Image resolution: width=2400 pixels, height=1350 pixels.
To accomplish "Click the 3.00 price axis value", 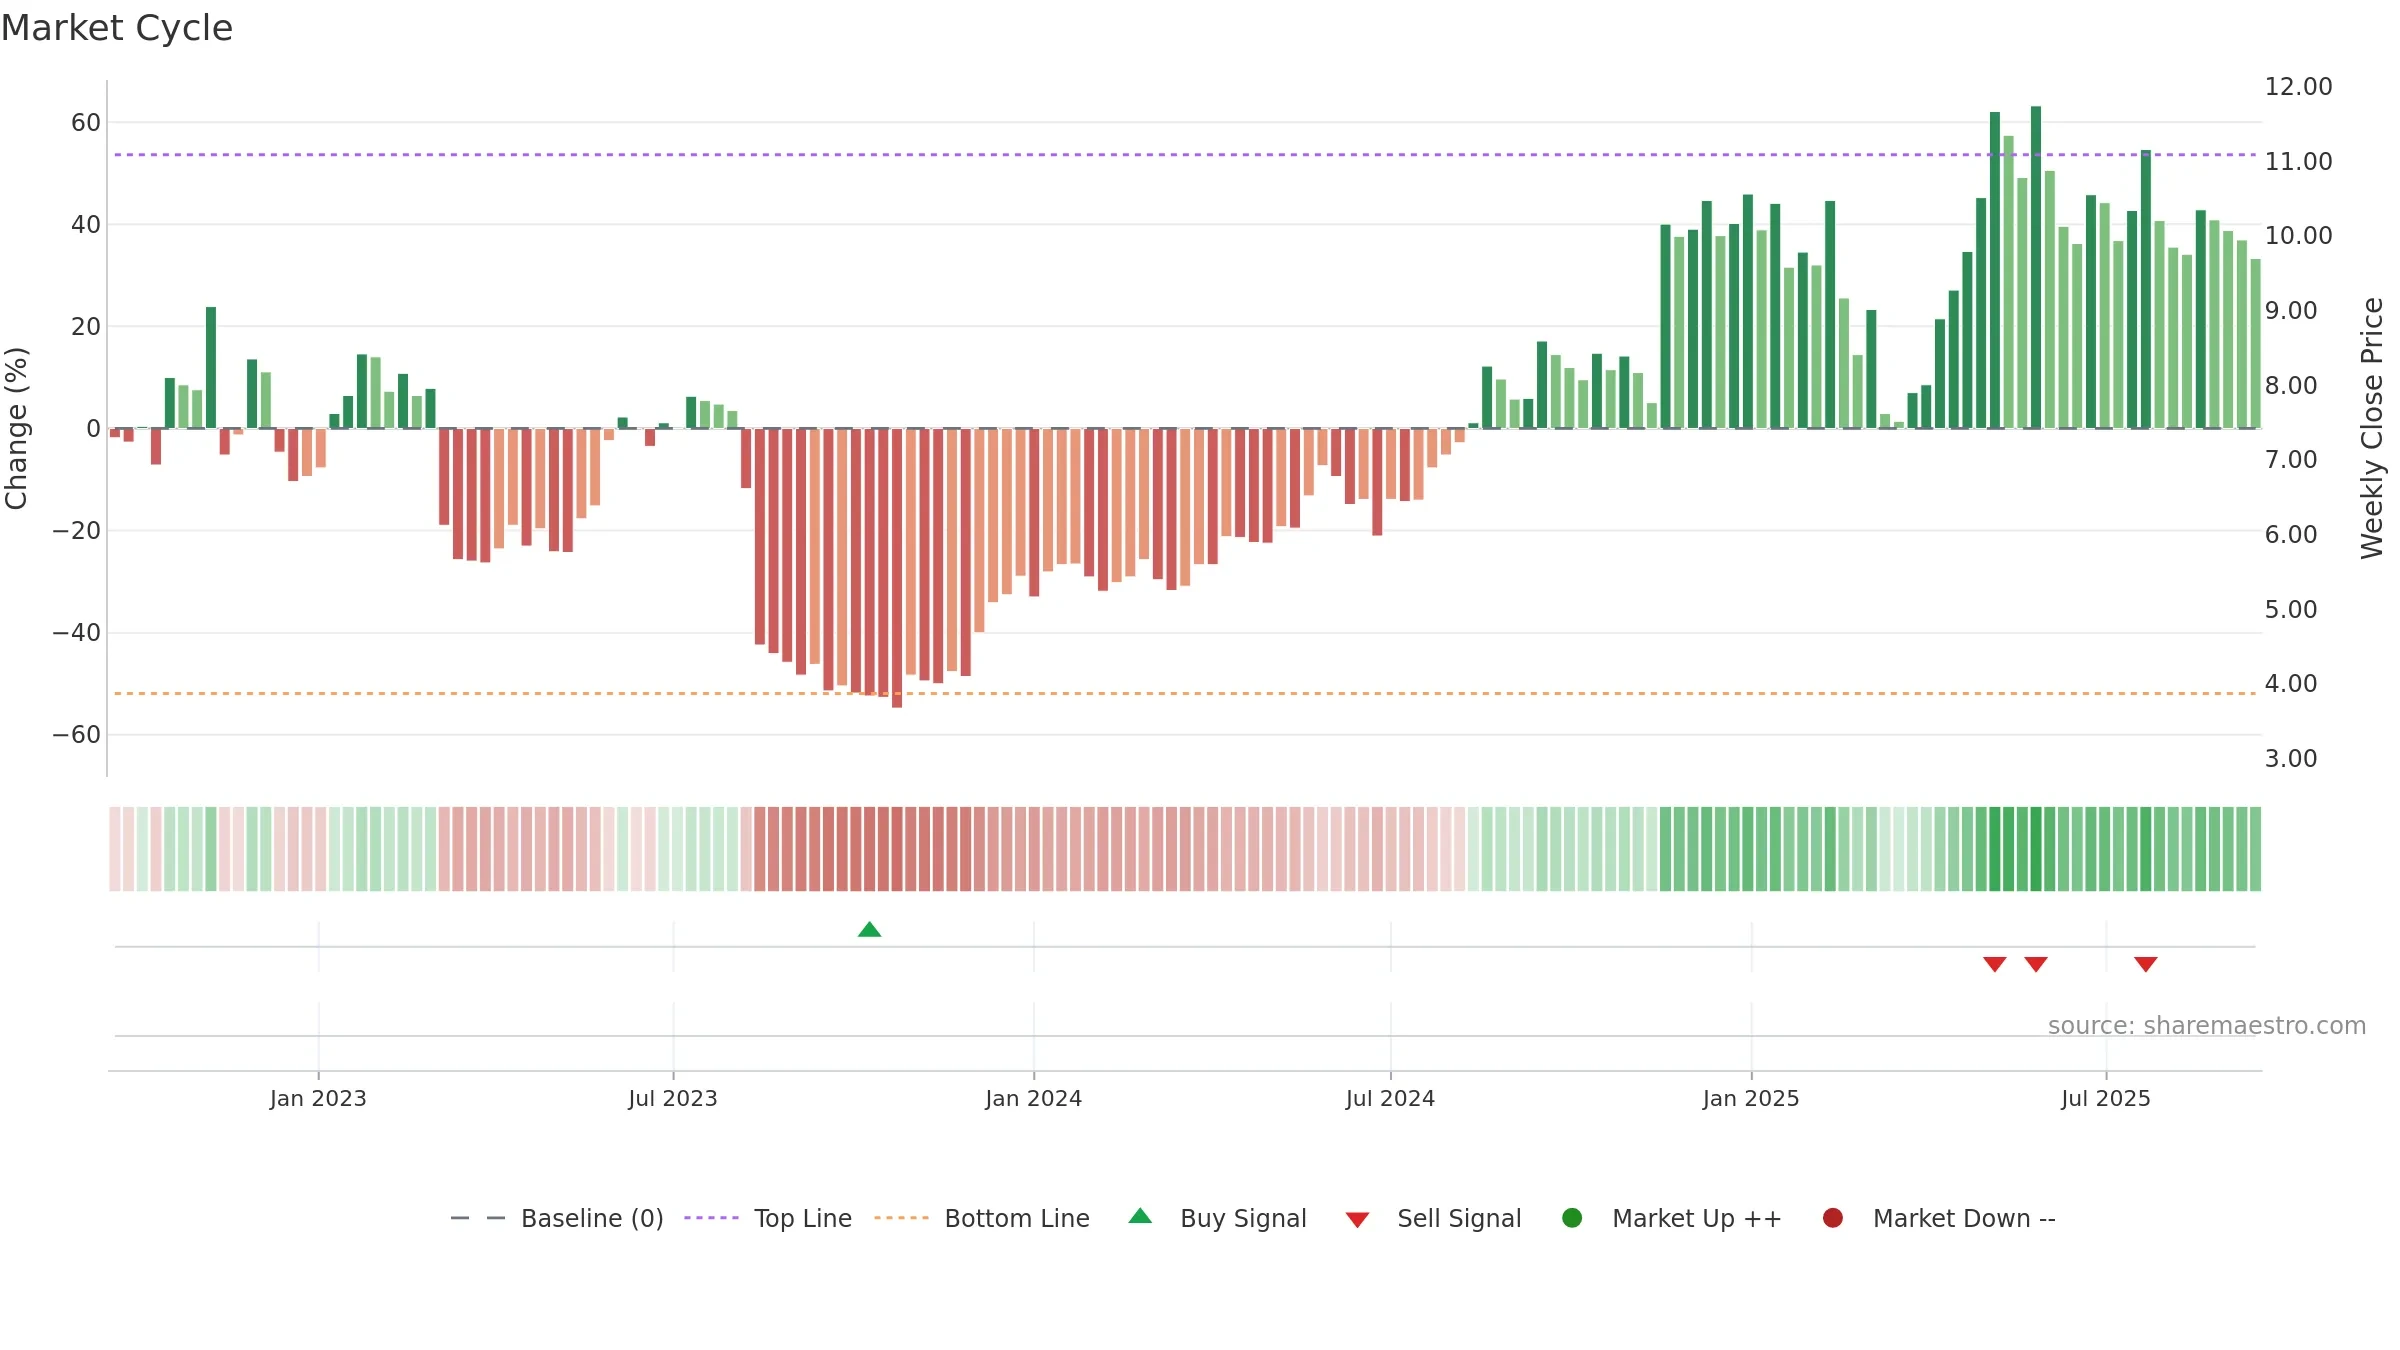I will (x=2291, y=758).
